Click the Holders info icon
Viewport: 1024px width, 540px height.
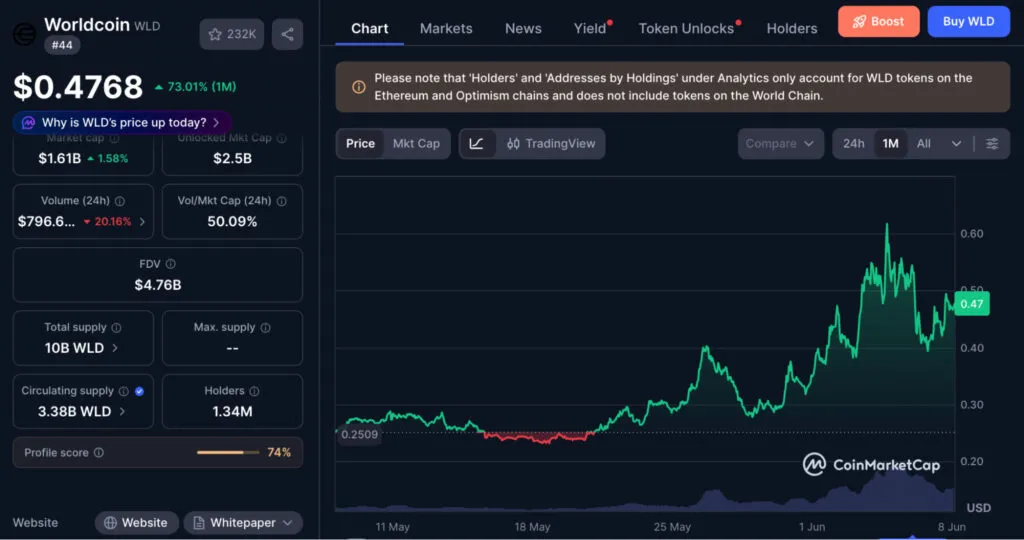(x=254, y=391)
